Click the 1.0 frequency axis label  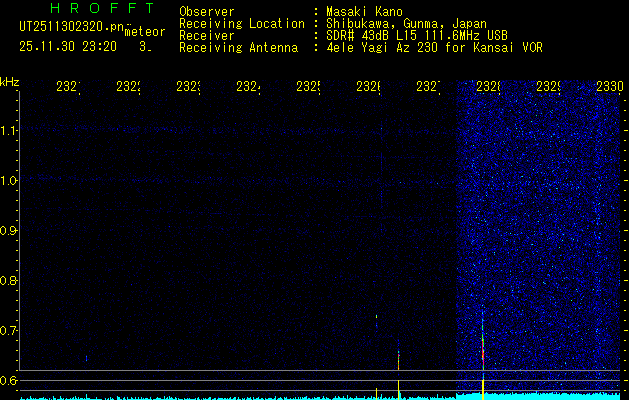[x=9, y=181]
